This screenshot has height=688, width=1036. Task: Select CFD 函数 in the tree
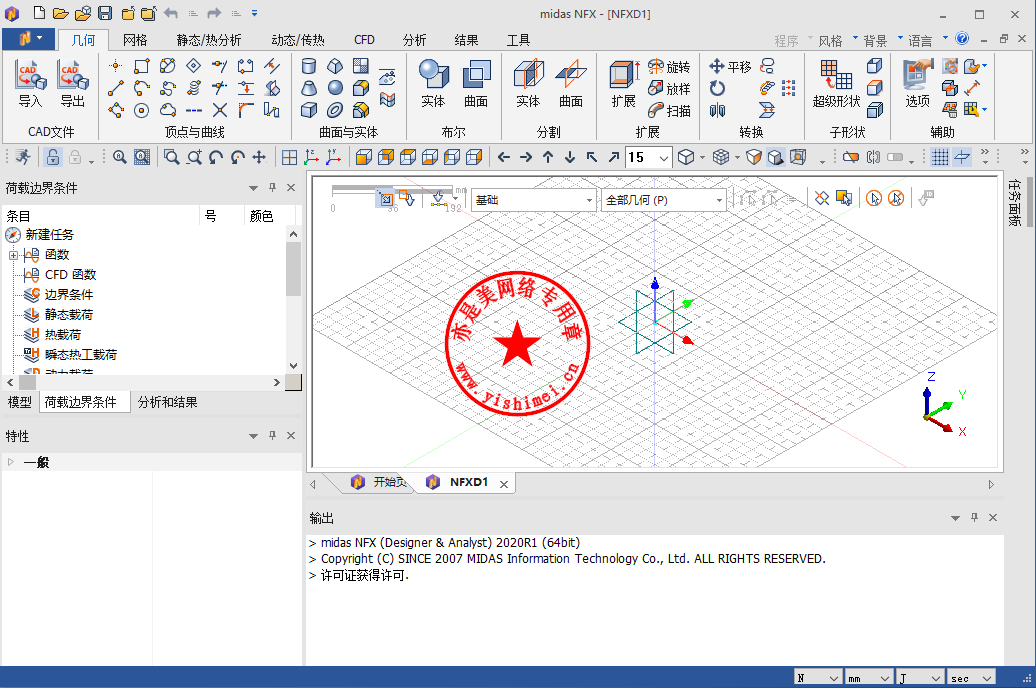click(70, 274)
